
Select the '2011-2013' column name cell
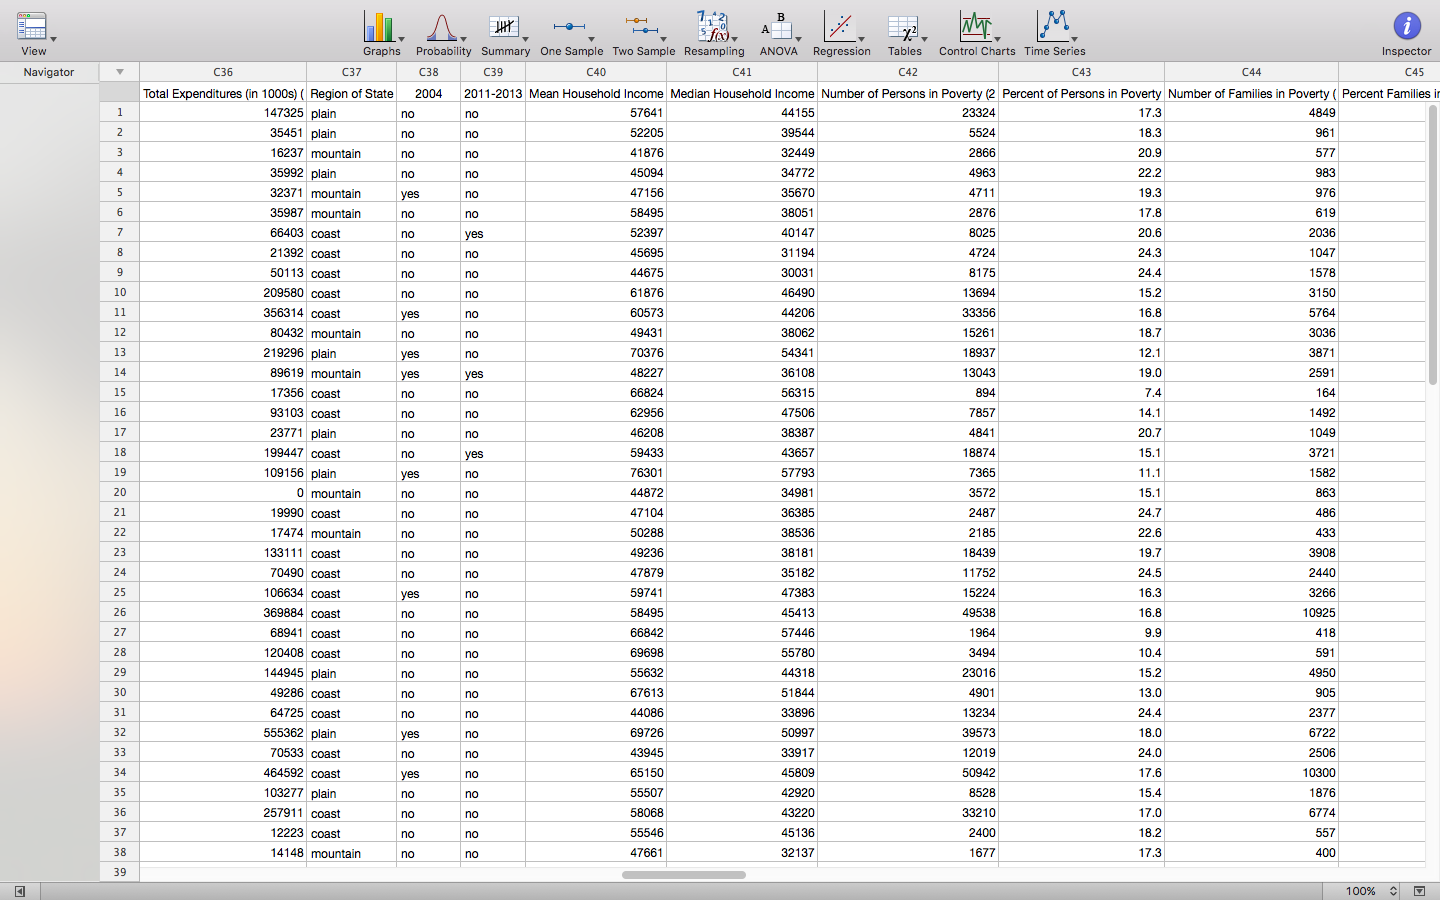493,93
